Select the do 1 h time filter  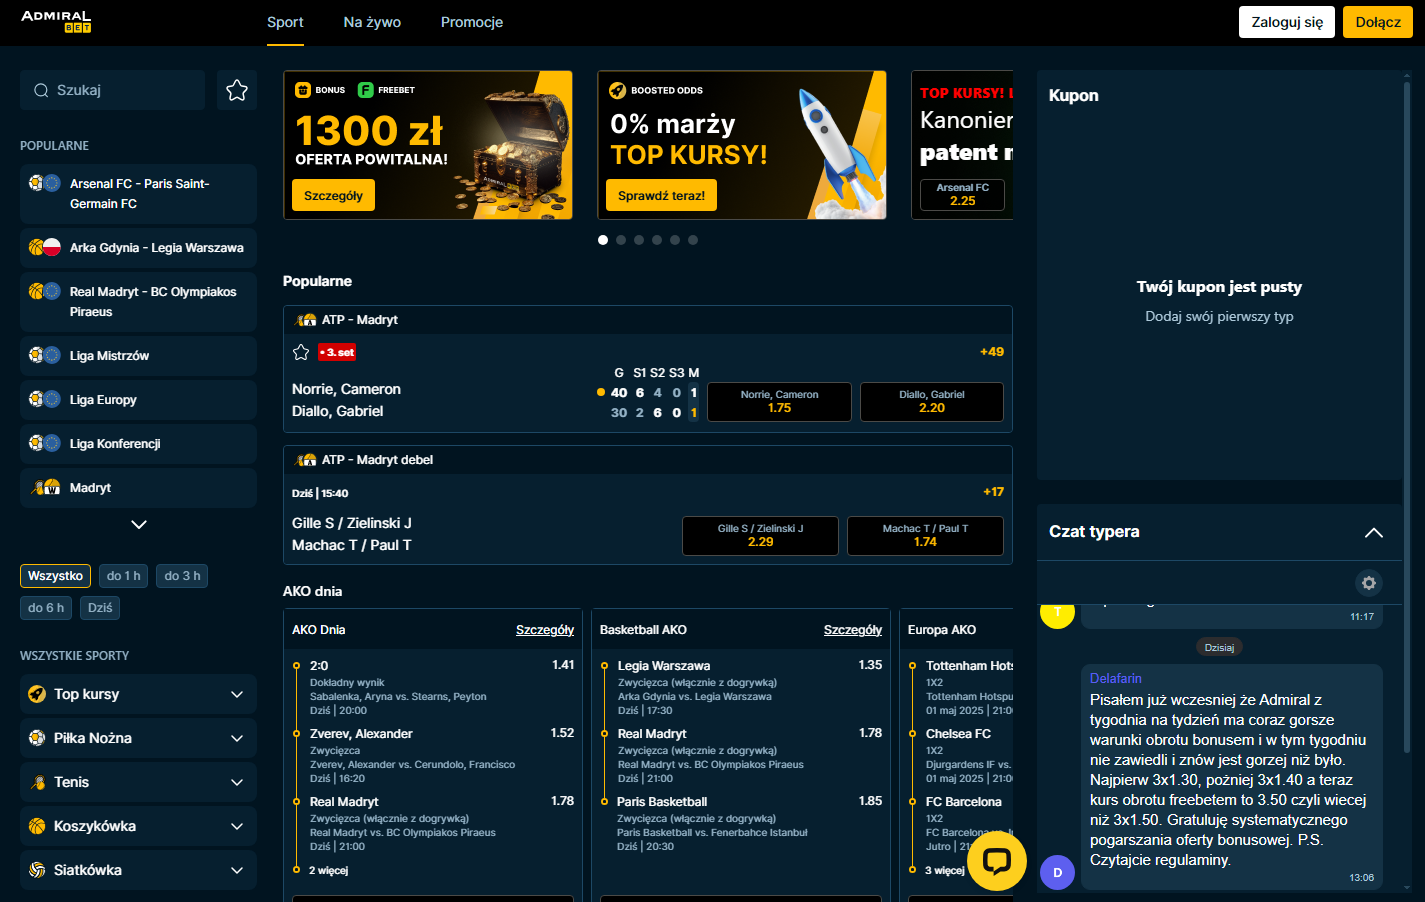pyautogui.click(x=124, y=576)
